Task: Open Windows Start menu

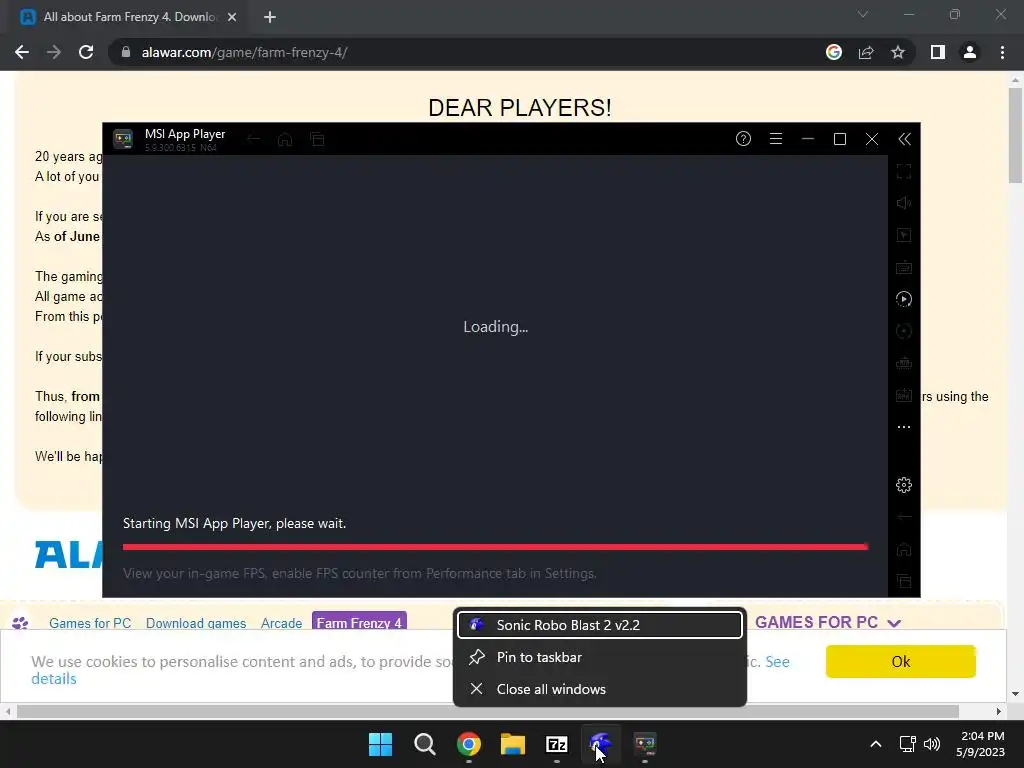Action: coord(380,744)
